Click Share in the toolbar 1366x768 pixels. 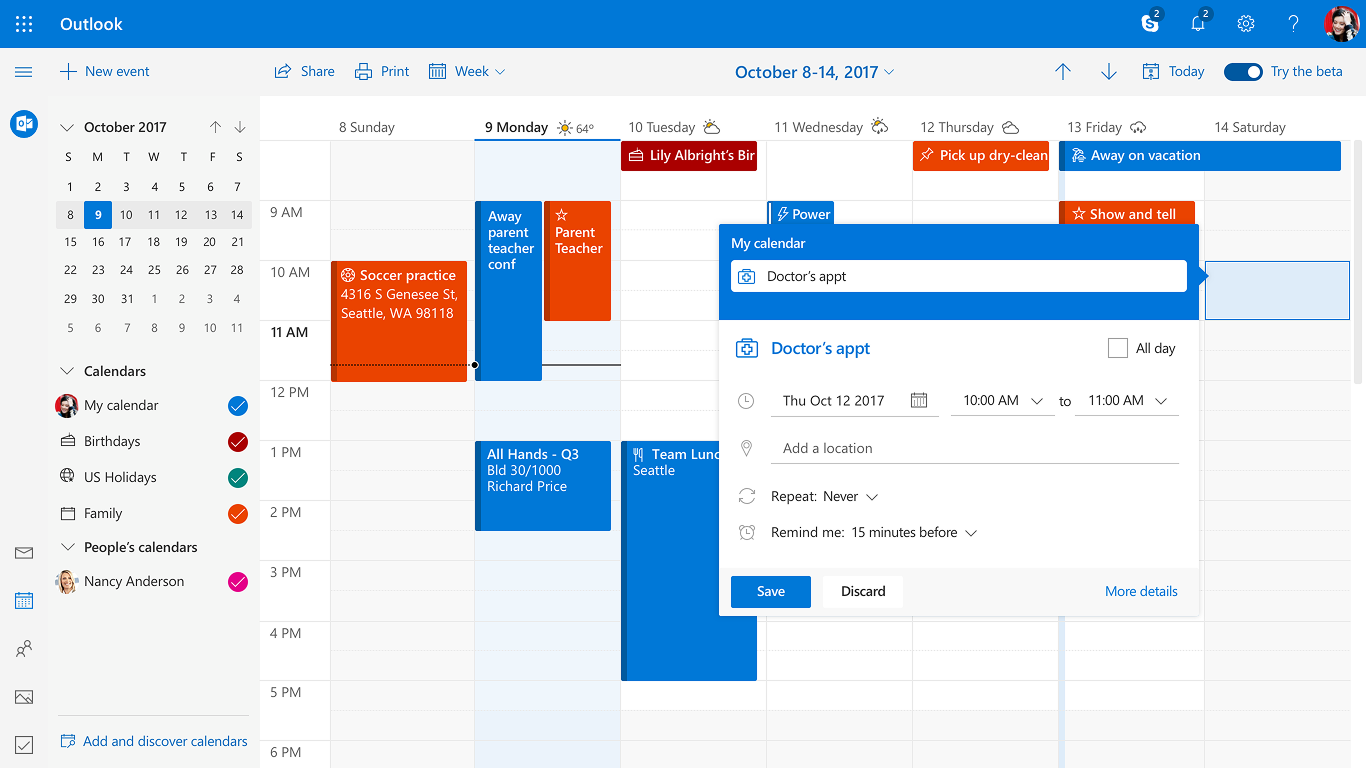(x=305, y=72)
